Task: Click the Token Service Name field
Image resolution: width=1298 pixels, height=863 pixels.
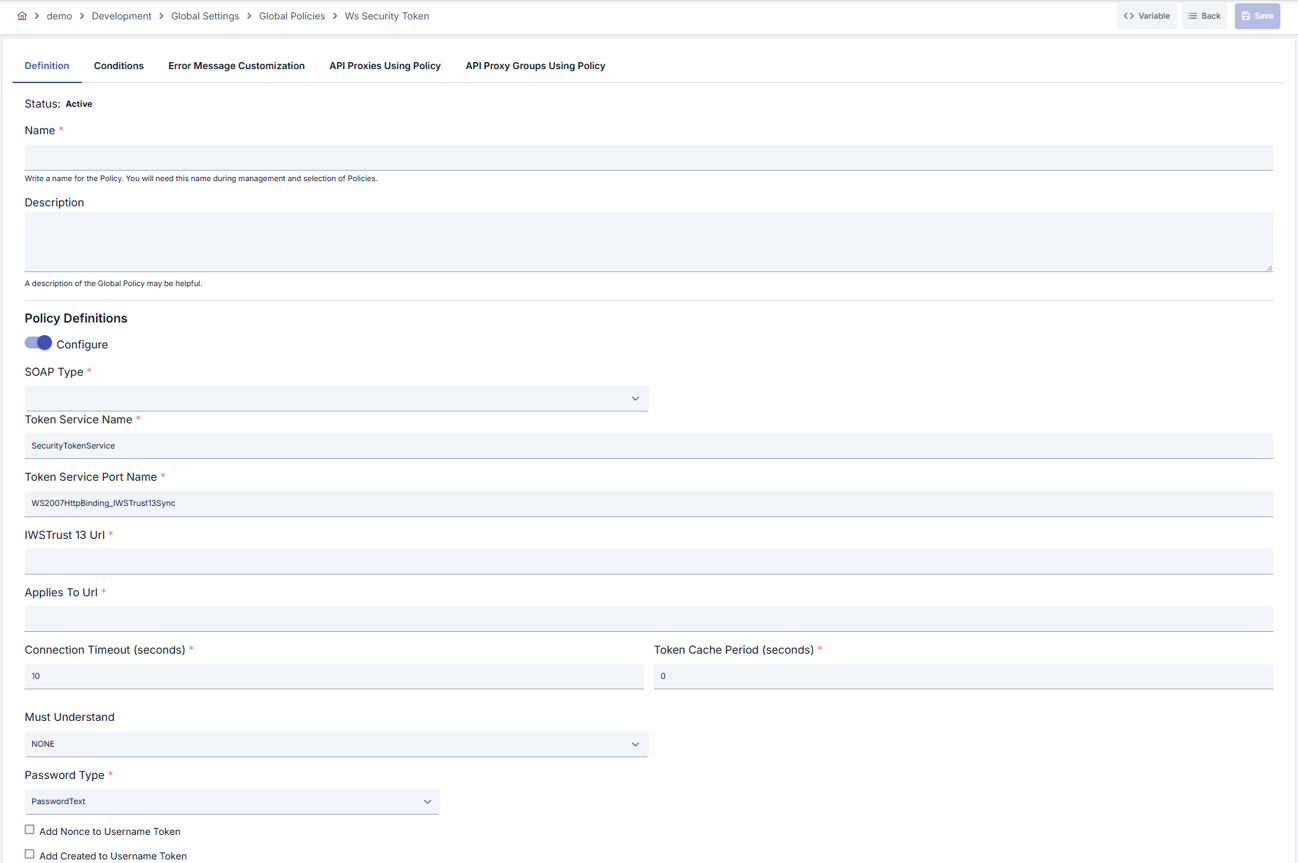Action: coord(649,446)
